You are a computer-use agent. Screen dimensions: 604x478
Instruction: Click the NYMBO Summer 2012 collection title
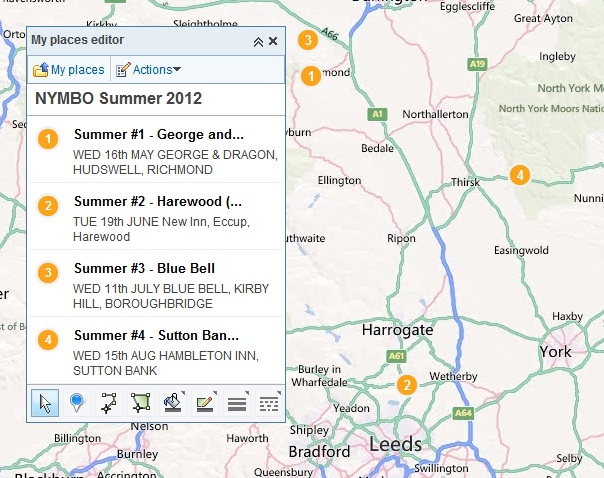pyautogui.click(x=119, y=99)
